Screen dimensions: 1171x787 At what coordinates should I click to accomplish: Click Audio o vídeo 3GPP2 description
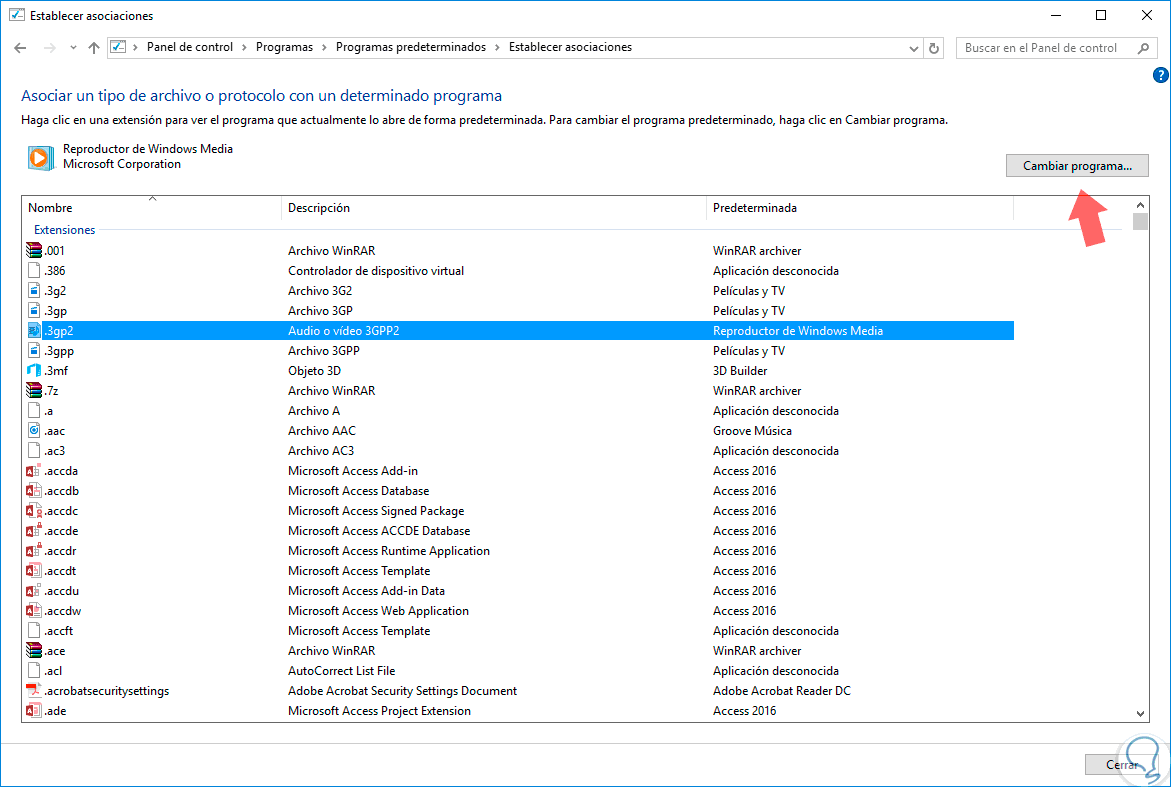pos(344,331)
